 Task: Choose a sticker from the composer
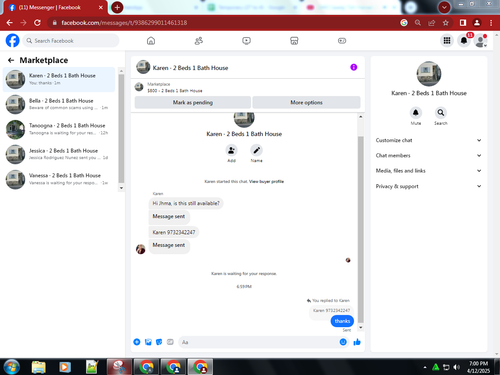click(159, 342)
